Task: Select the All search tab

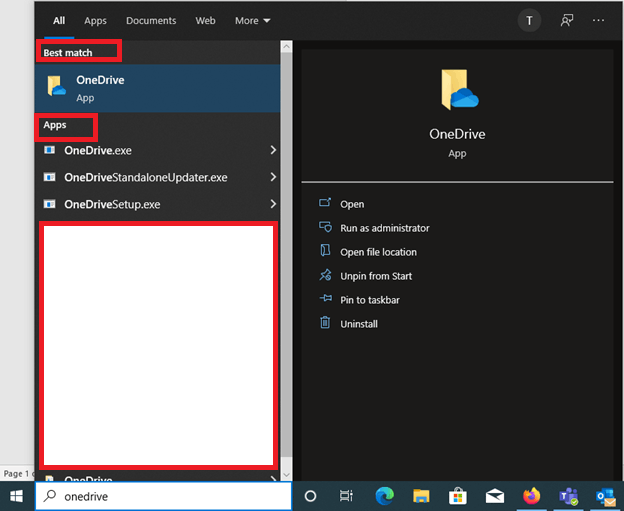Action: [x=59, y=21]
